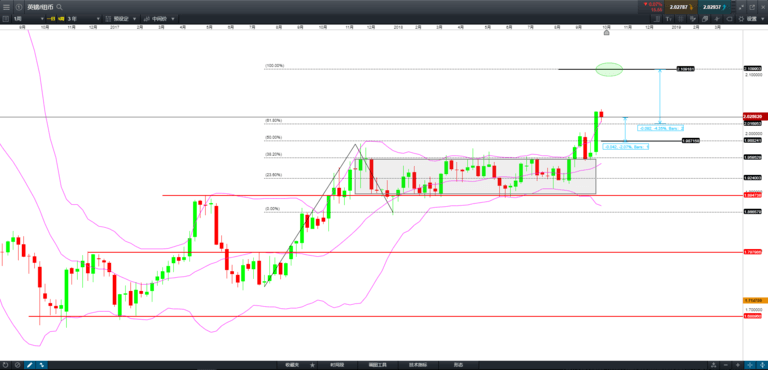Open the 形态 patterns tab
The height and width of the screenshot is (370, 768).
(x=458, y=365)
